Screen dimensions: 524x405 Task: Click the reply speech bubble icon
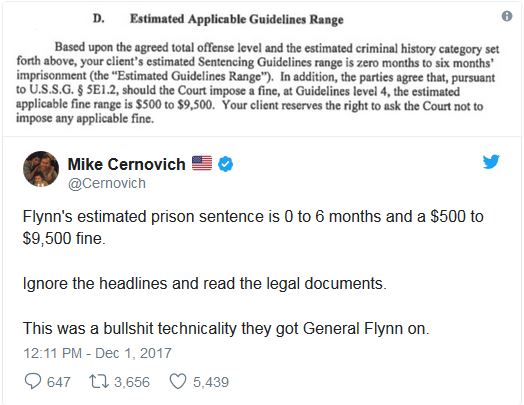33,381
